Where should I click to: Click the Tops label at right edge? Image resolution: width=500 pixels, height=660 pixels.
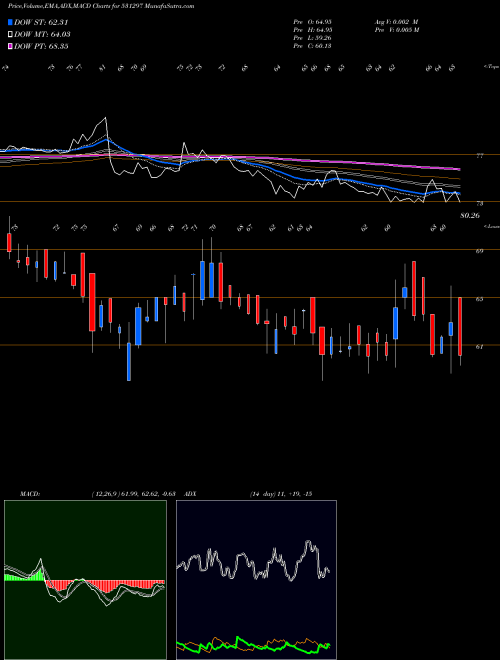pos(491,67)
